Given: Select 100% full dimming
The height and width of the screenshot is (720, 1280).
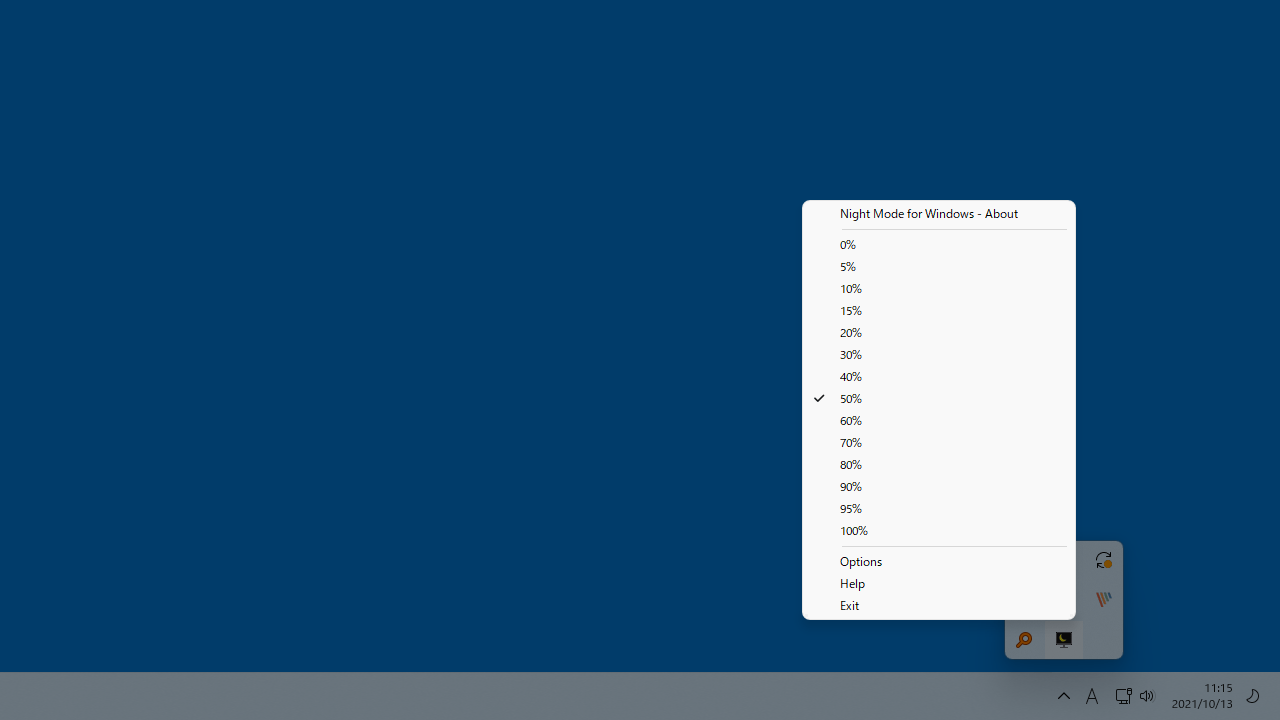Looking at the screenshot, I should pyautogui.click(x=938, y=531).
